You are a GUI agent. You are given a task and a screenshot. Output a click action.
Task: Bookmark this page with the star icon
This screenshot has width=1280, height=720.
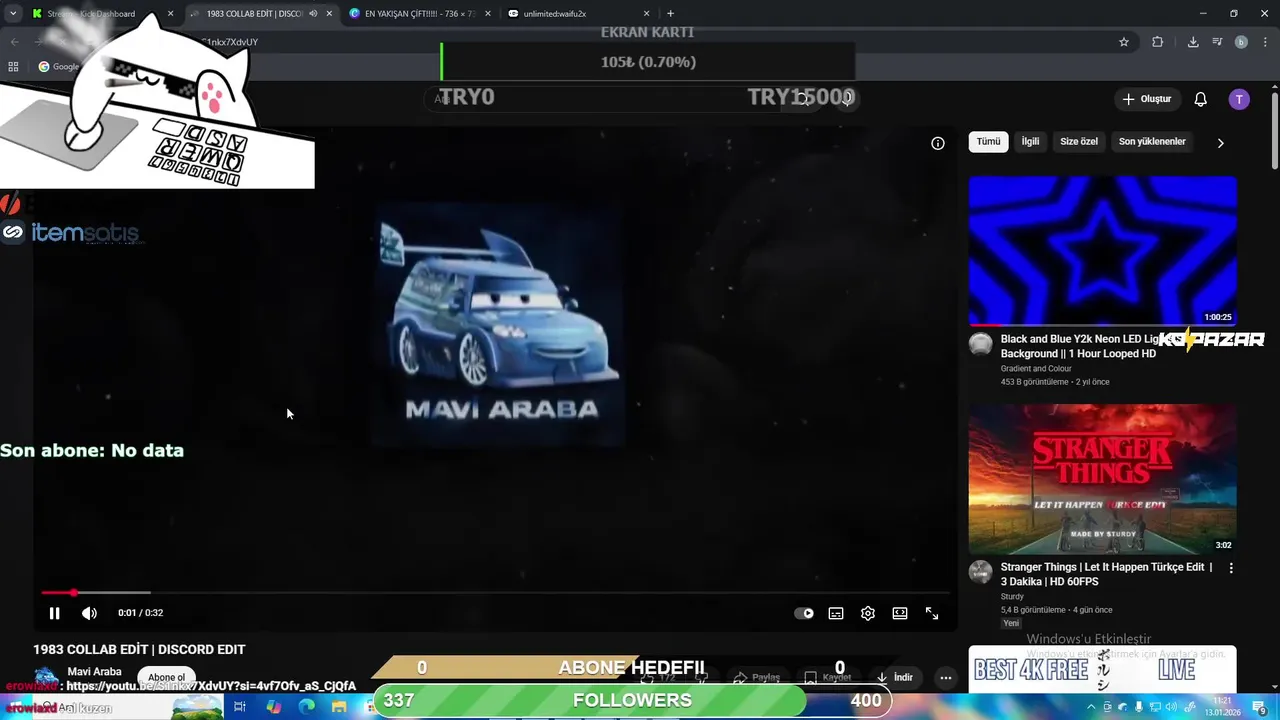(1124, 42)
